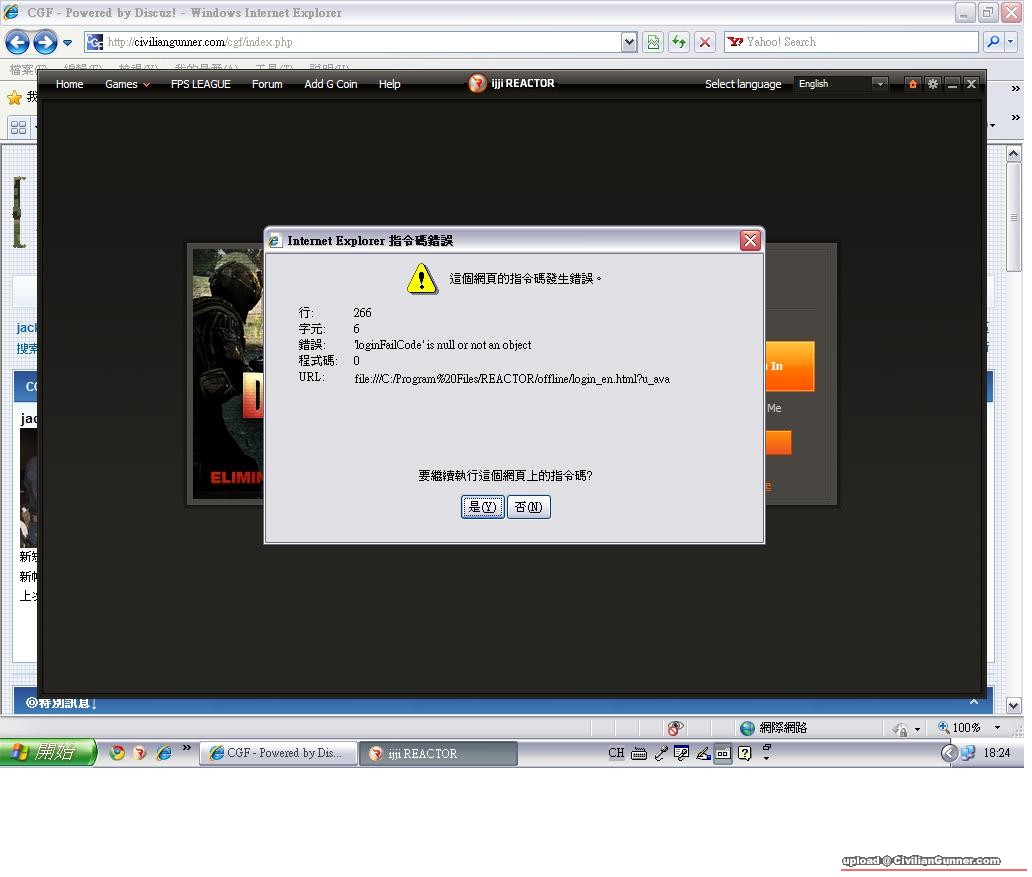The height and width of the screenshot is (877, 1032).
Task: Click the favorites star icon
Action: (14, 97)
